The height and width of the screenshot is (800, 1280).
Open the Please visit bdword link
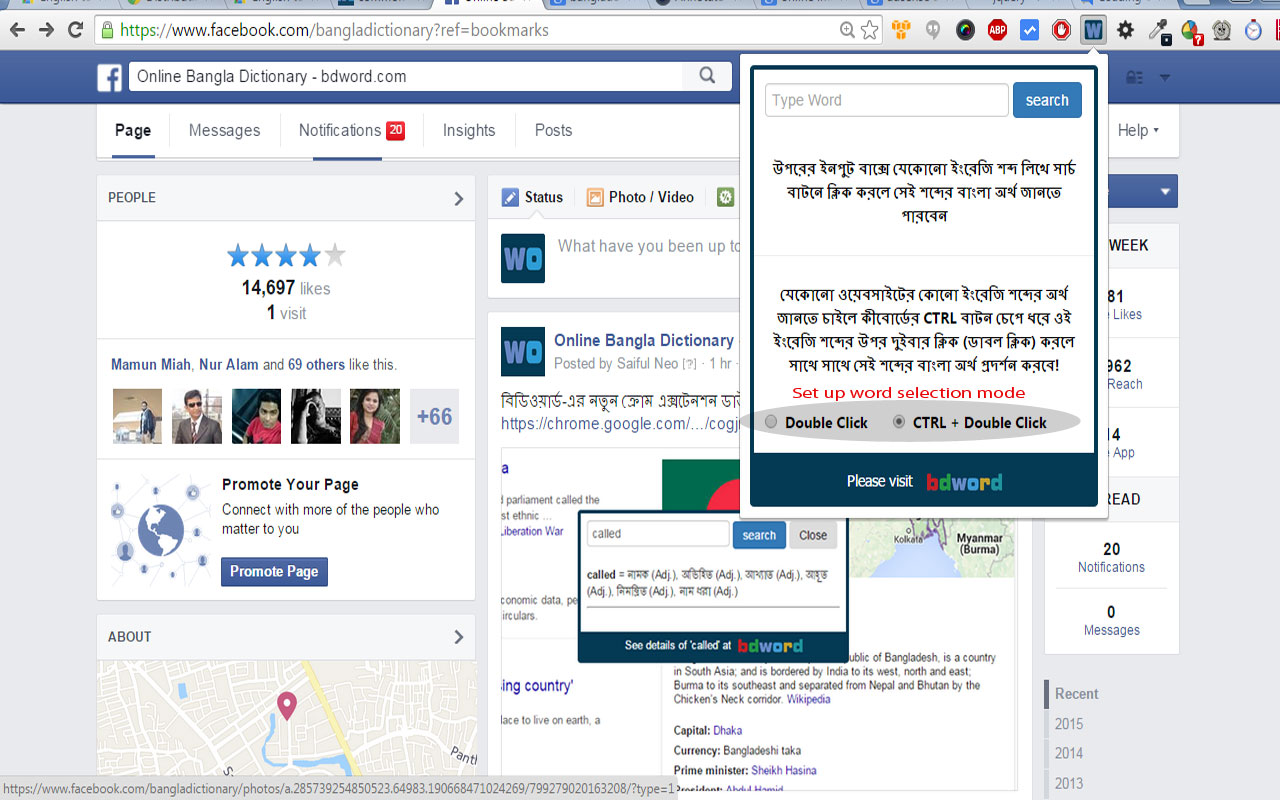click(924, 482)
